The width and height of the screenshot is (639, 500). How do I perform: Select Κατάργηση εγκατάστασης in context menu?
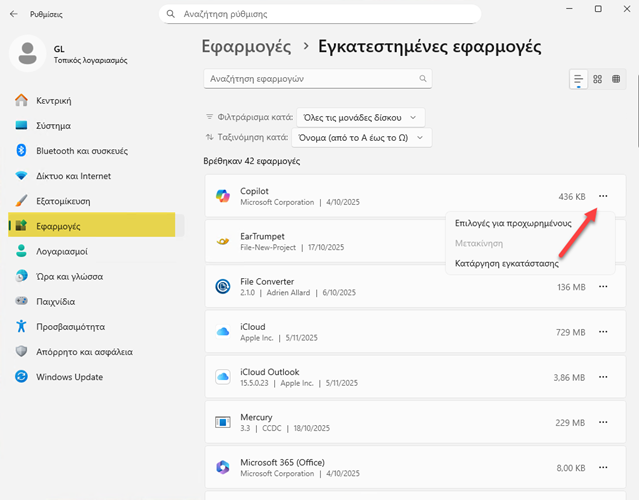(506, 264)
